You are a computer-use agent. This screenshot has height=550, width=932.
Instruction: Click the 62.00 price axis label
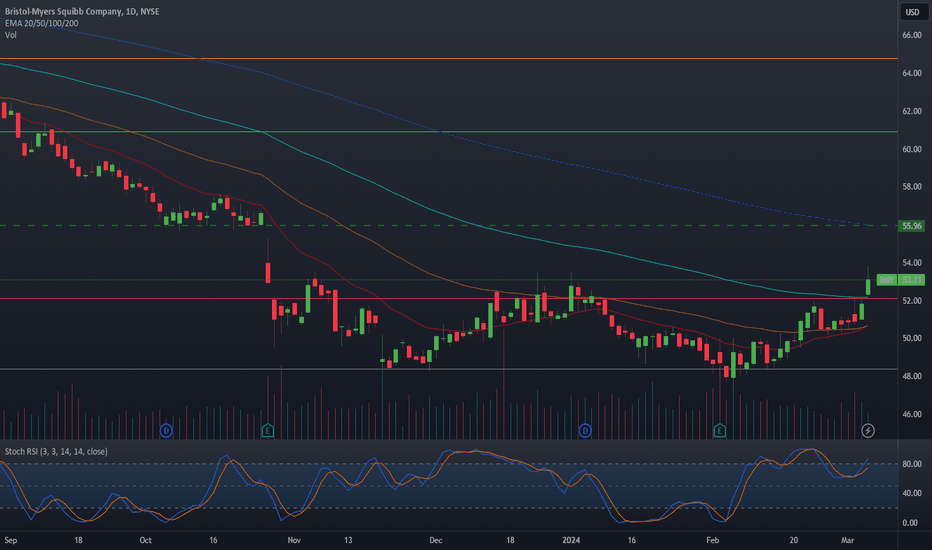[x=912, y=111]
